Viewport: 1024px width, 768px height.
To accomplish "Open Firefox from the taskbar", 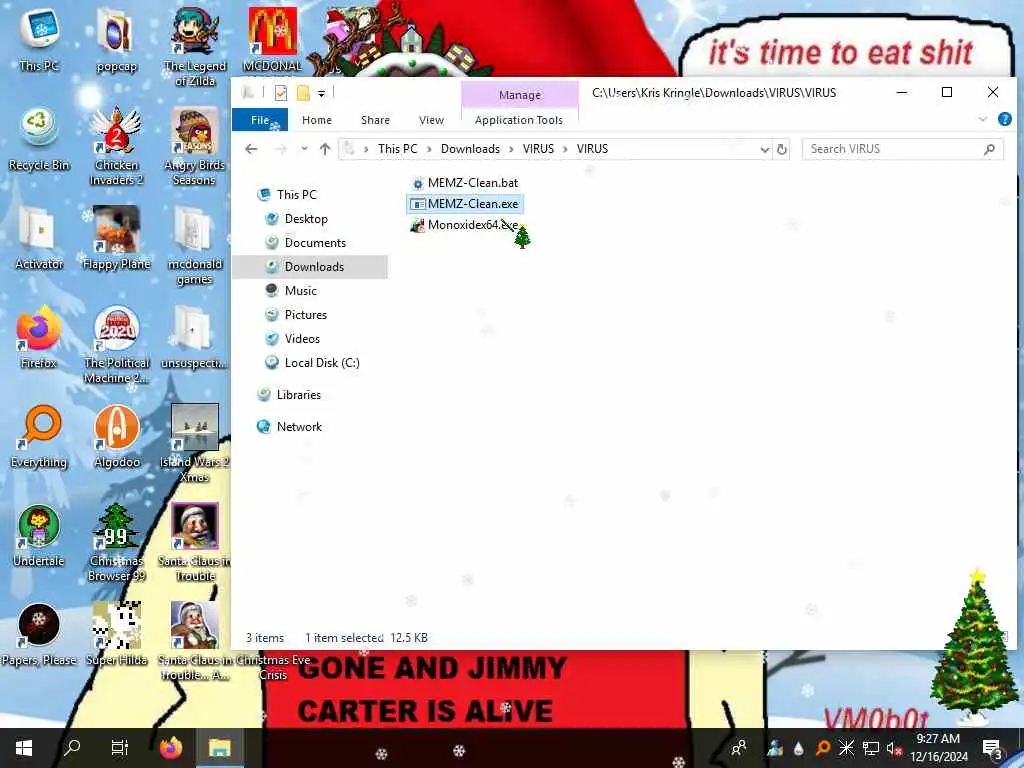I will (x=170, y=748).
